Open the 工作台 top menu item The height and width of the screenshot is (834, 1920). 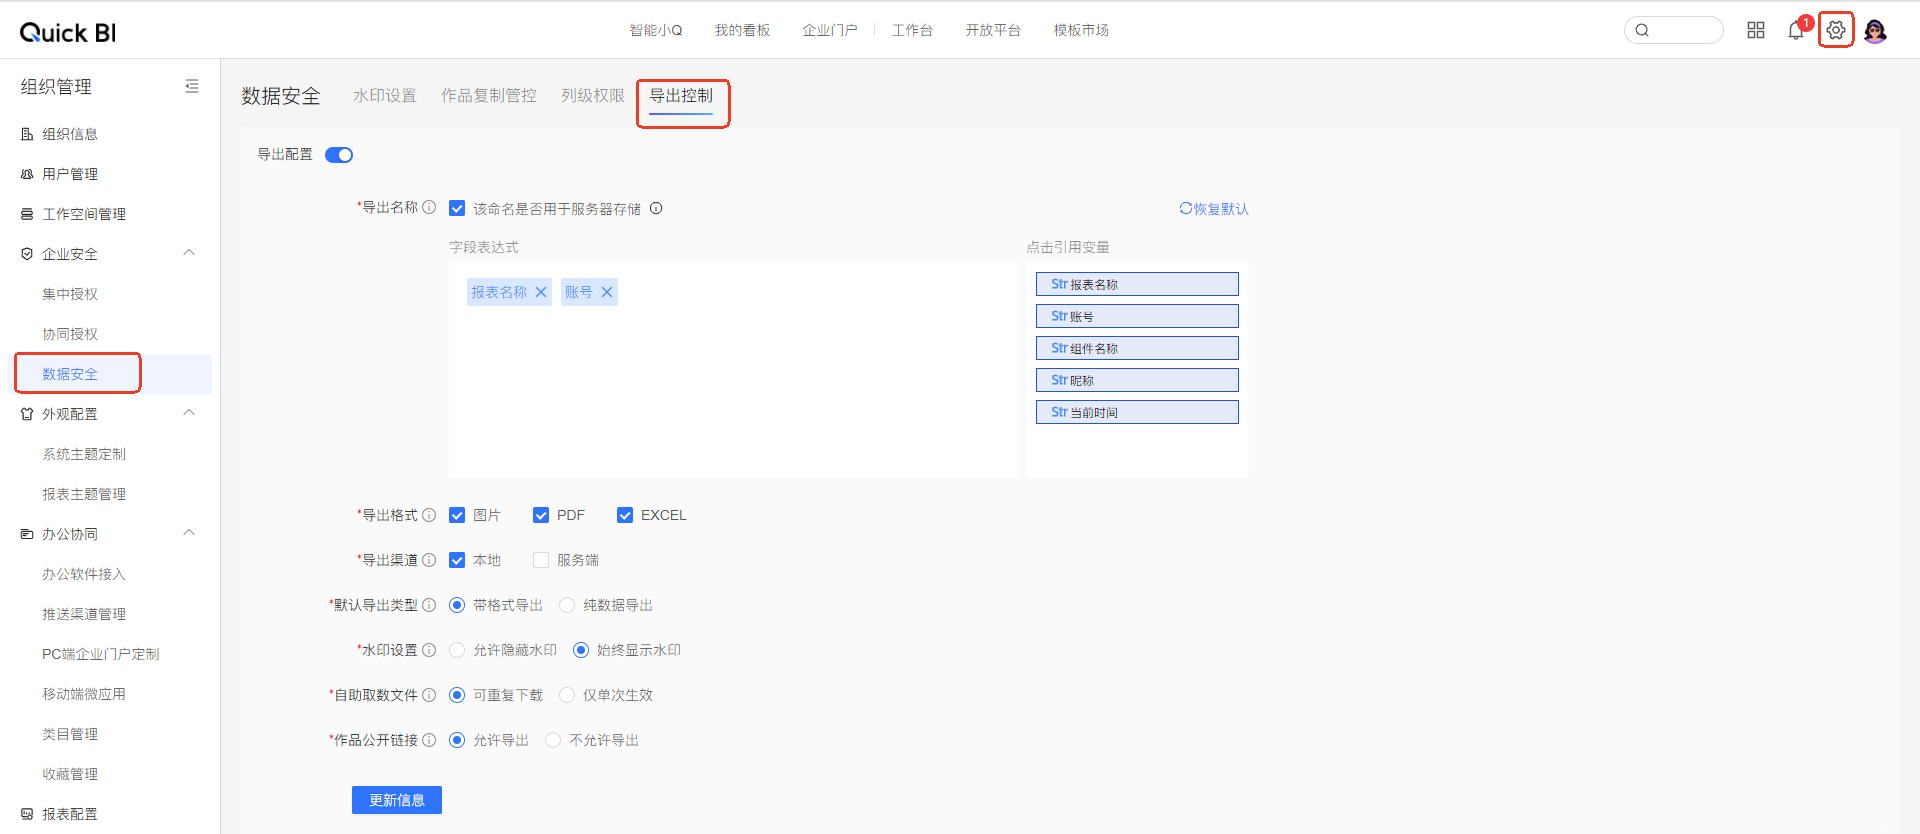[912, 30]
